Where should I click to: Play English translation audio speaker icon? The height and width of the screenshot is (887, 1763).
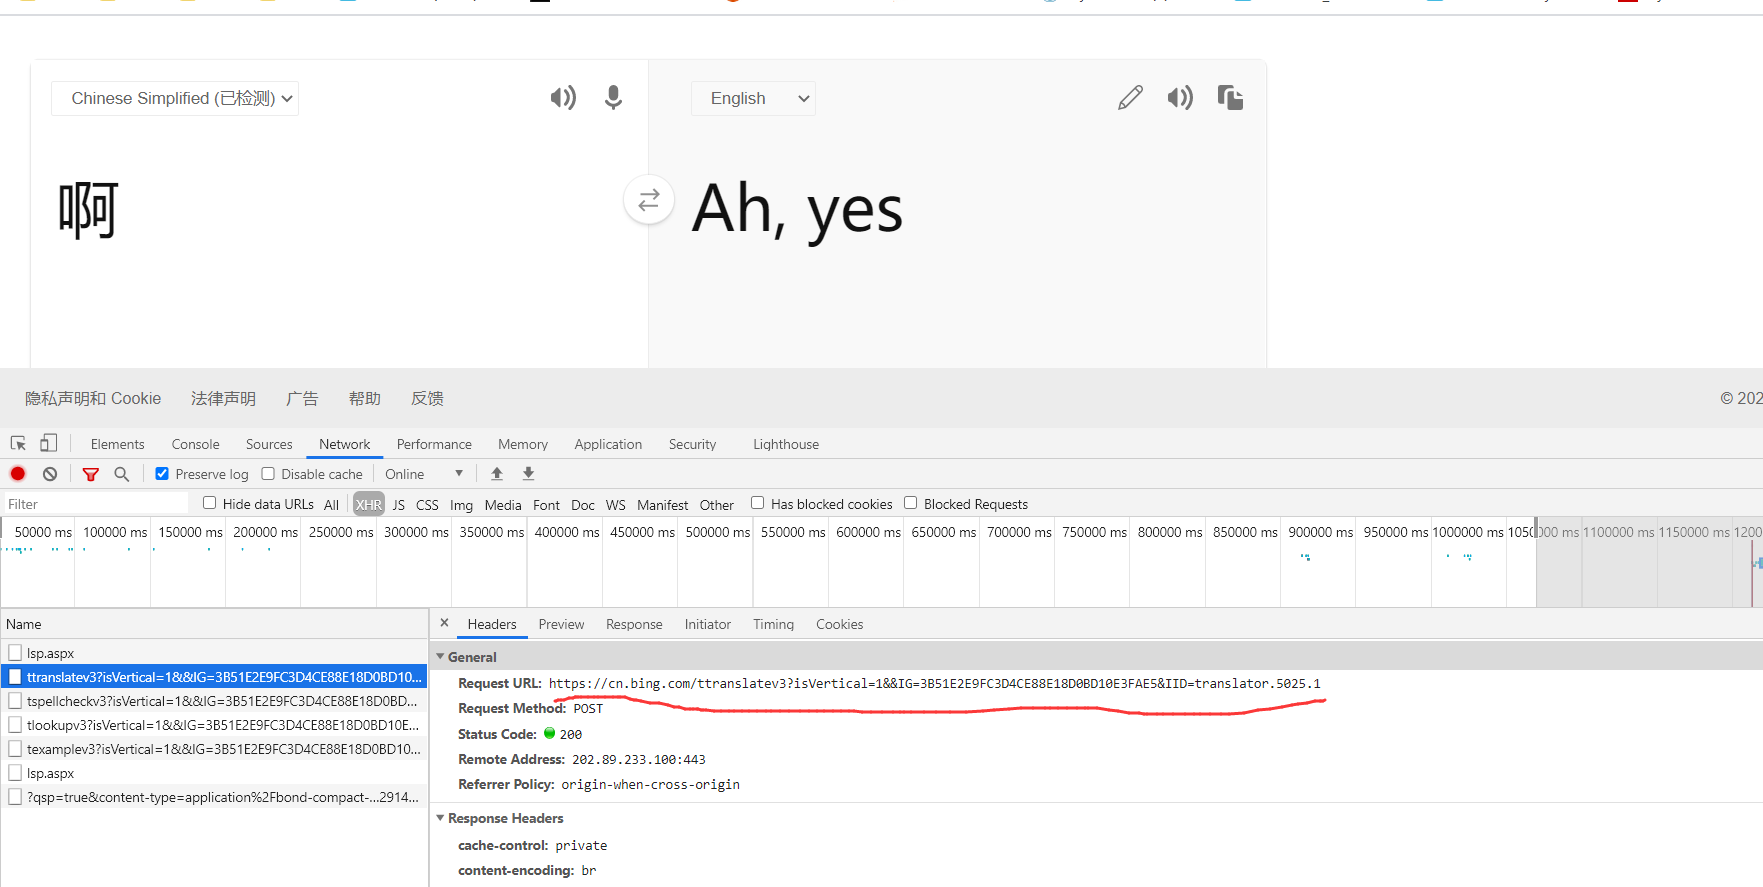point(1180,98)
